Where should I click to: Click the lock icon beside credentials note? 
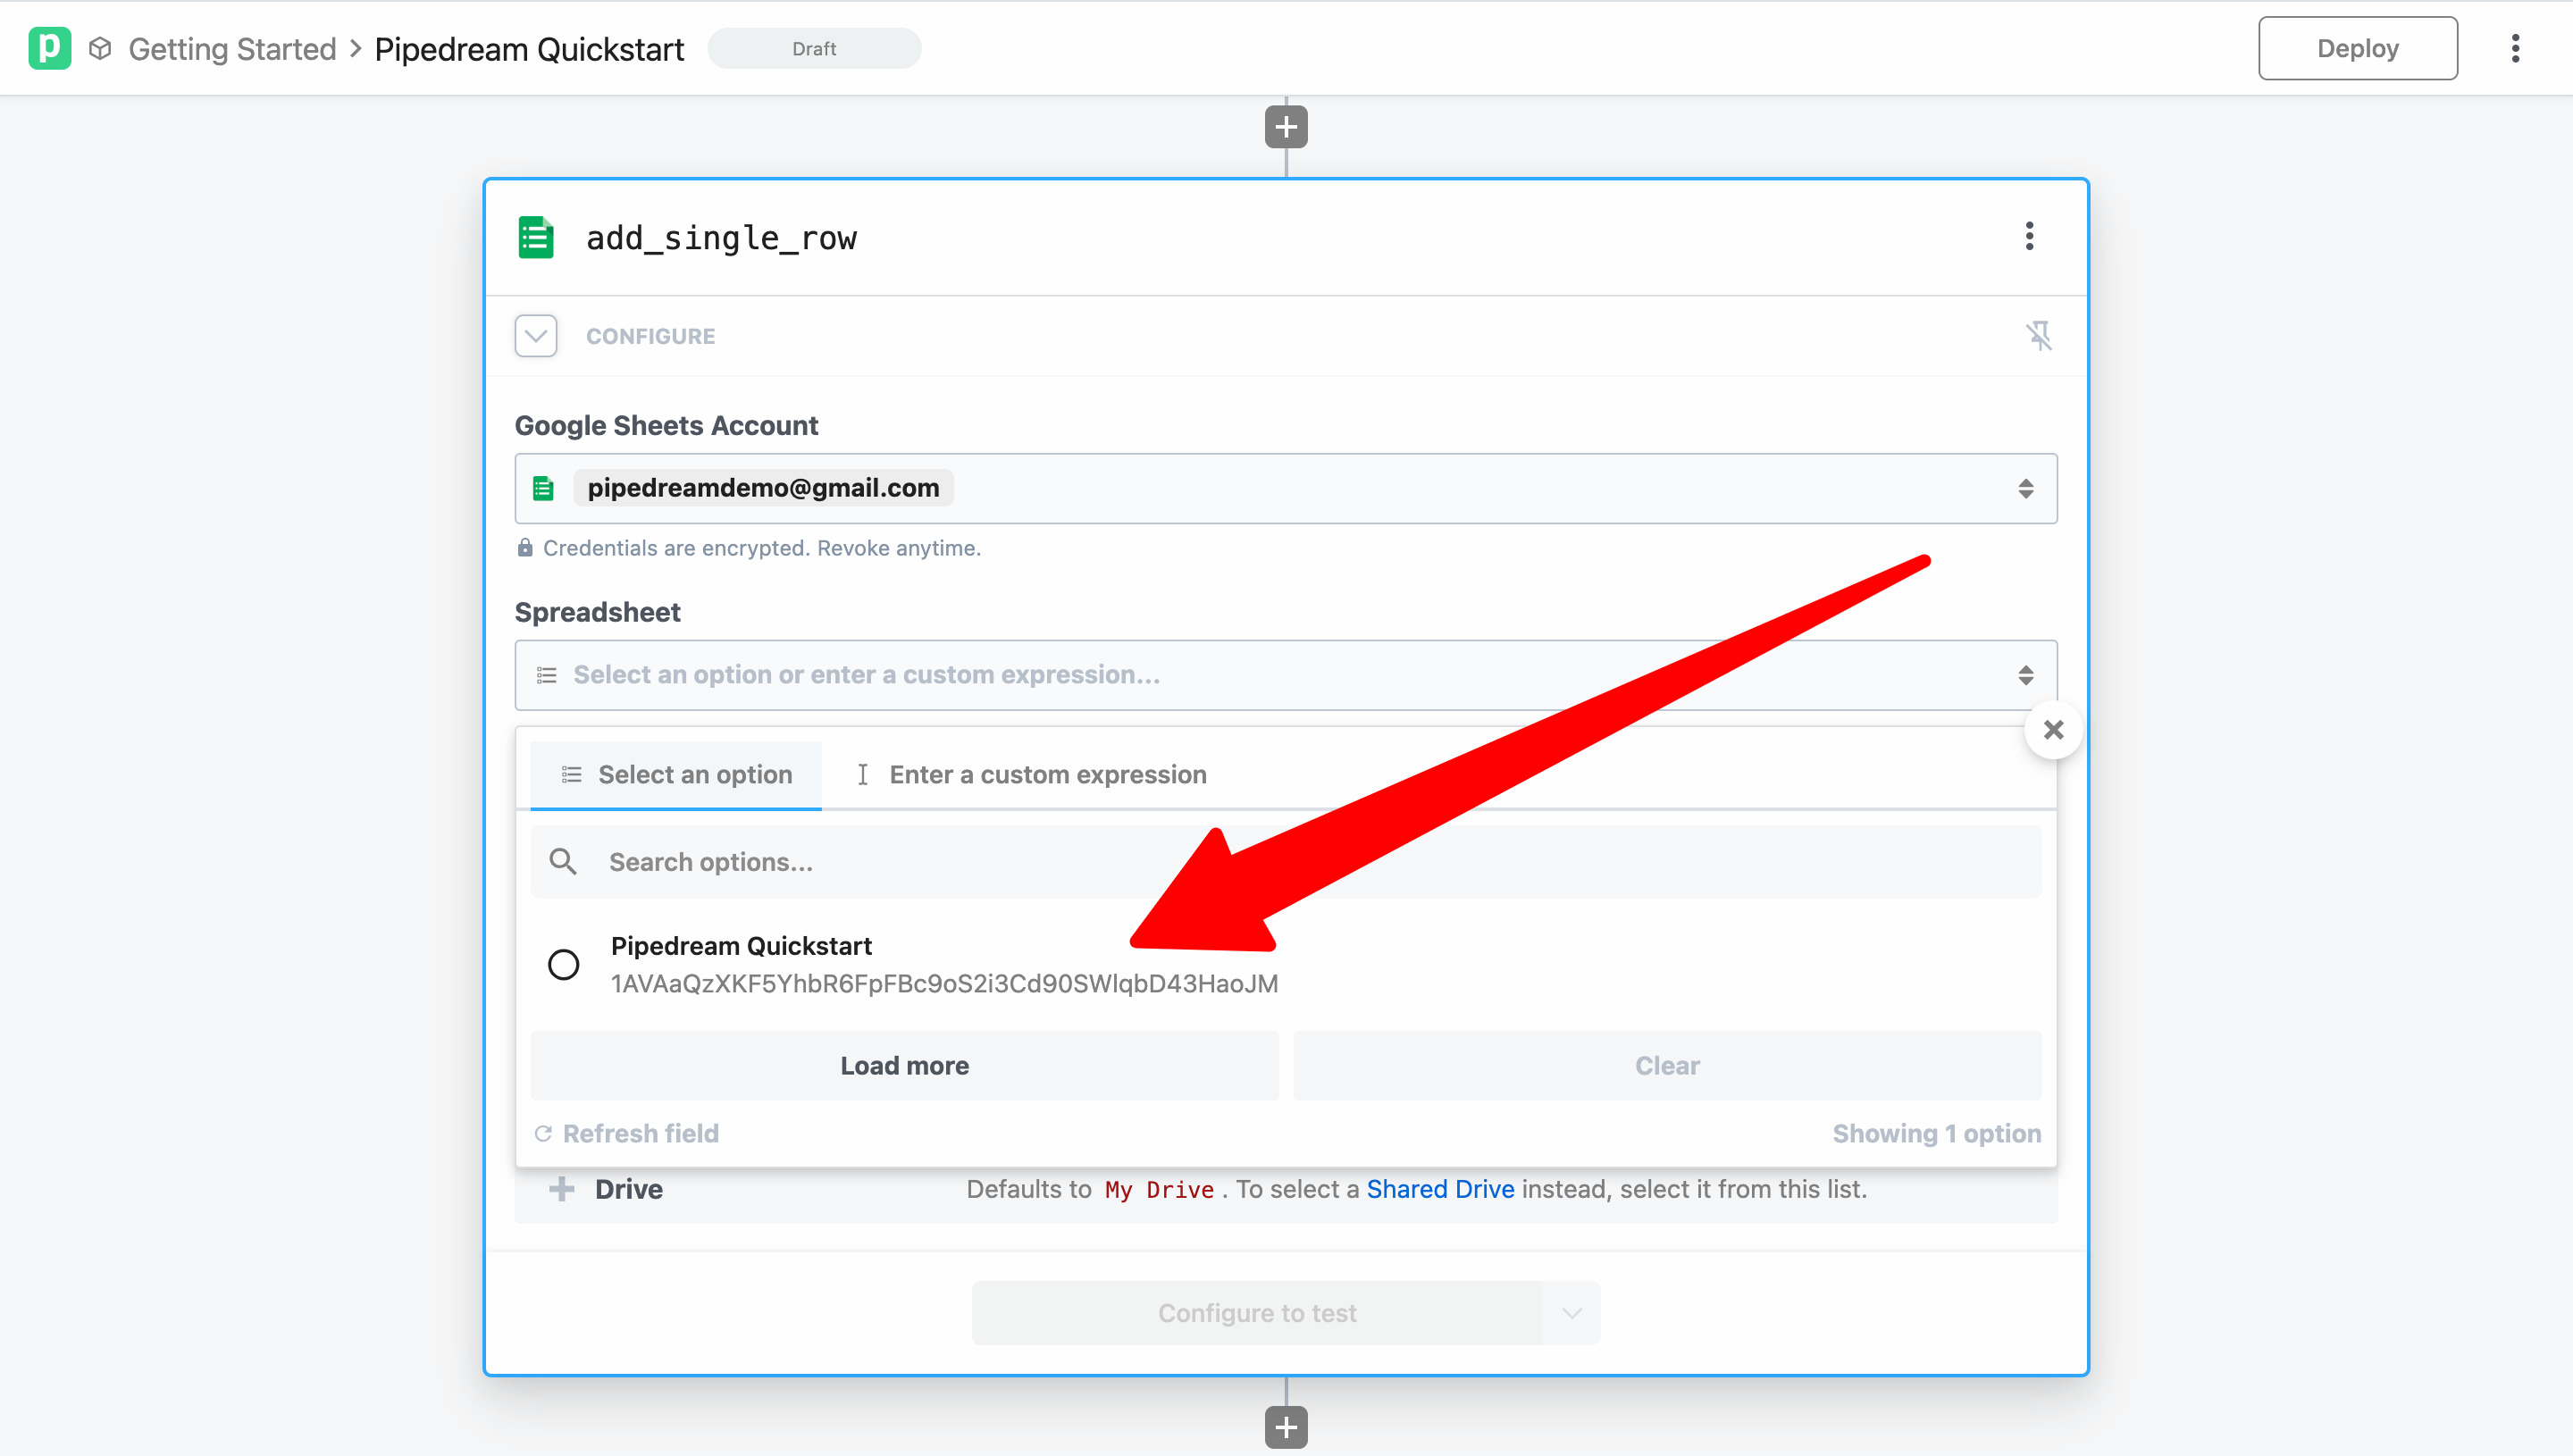525,547
